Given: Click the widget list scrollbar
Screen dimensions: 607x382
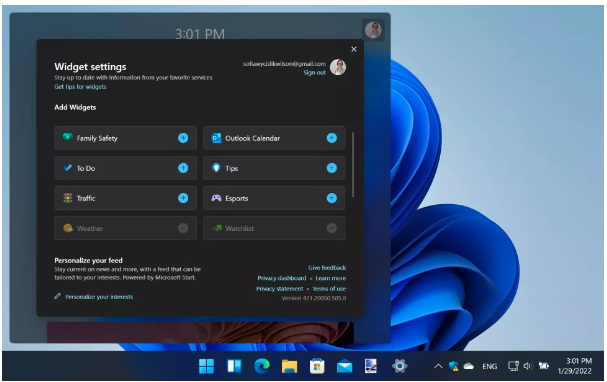Looking at the screenshot, I should coord(353,164).
